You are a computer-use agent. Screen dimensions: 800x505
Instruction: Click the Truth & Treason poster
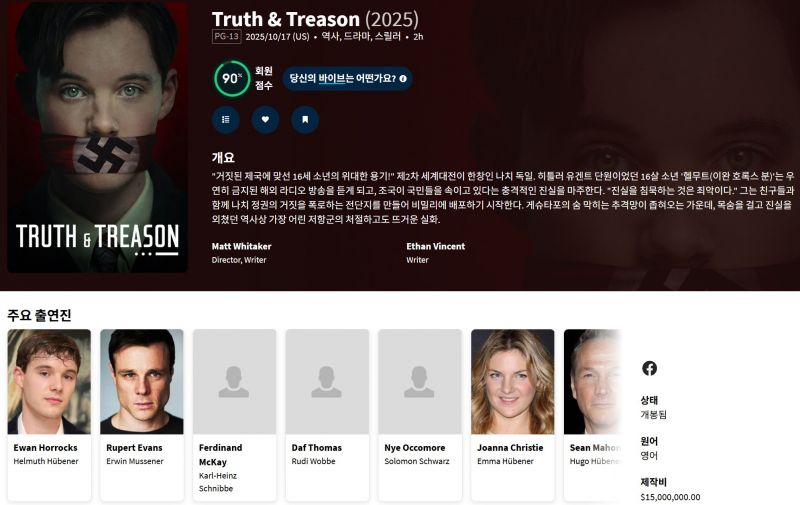point(97,137)
